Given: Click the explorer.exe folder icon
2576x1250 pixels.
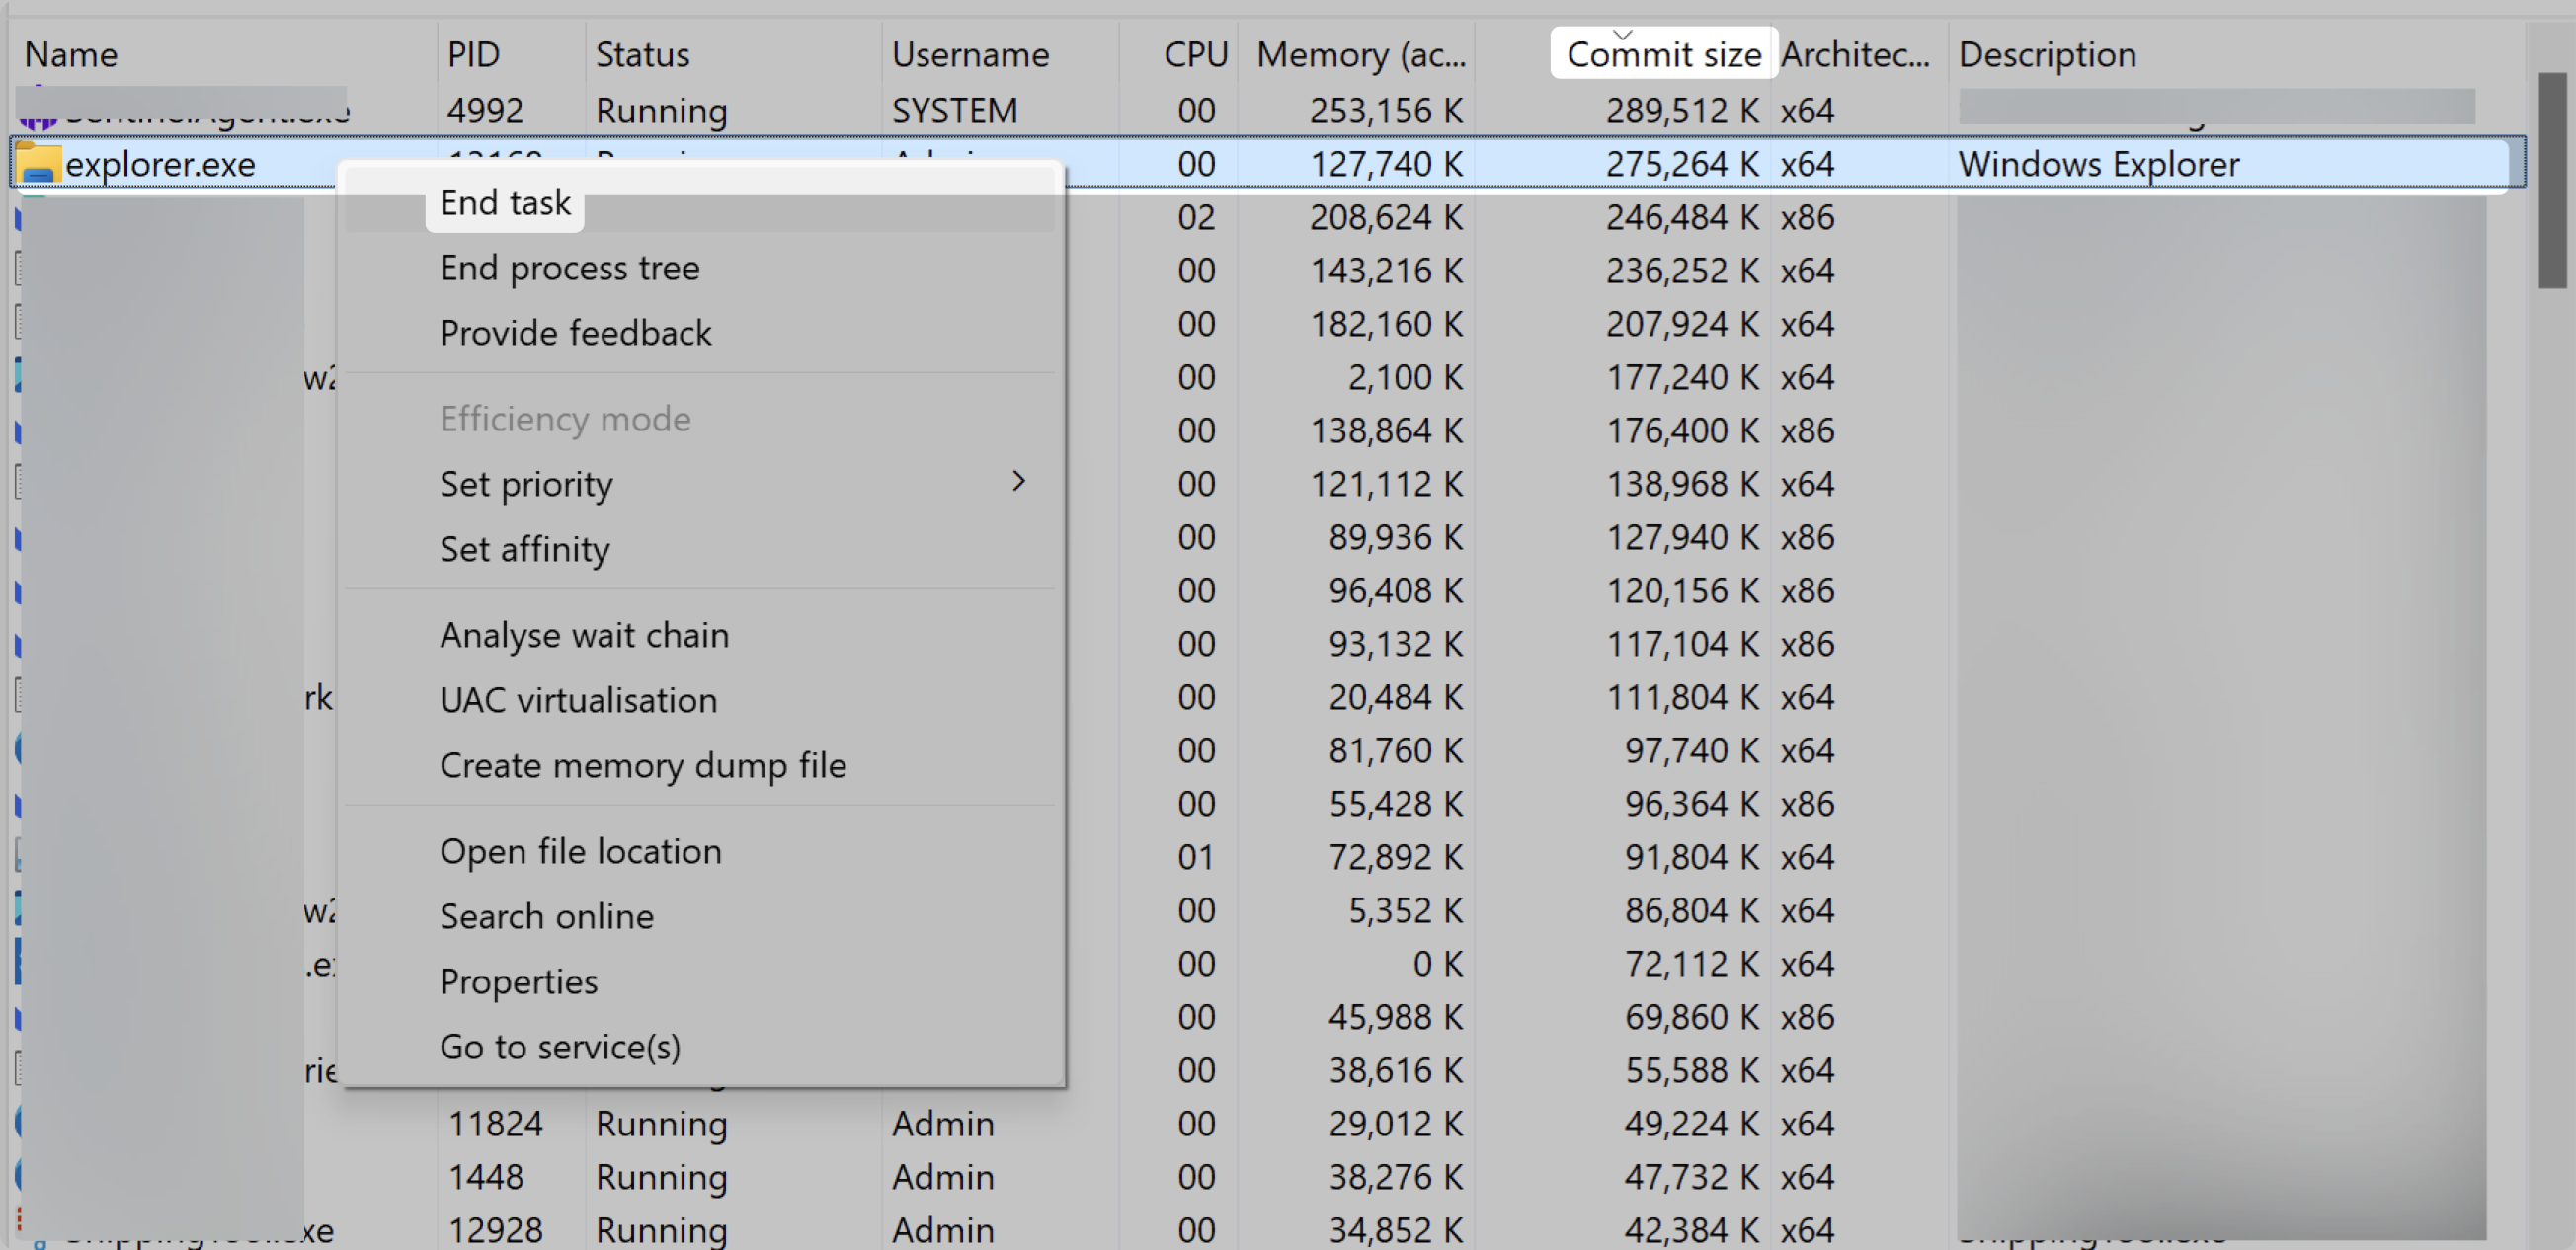Looking at the screenshot, I should [x=38, y=163].
